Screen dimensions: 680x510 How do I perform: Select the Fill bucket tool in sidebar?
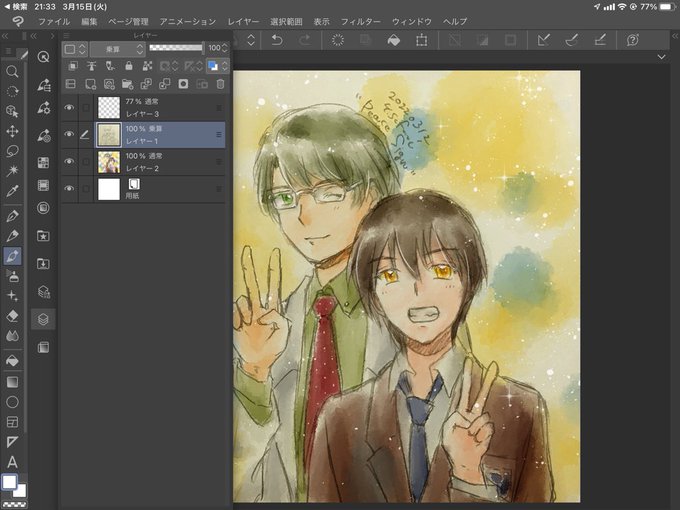(x=12, y=360)
